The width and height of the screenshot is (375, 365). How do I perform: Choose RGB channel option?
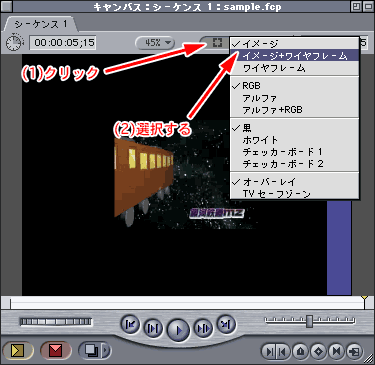[x=294, y=86]
